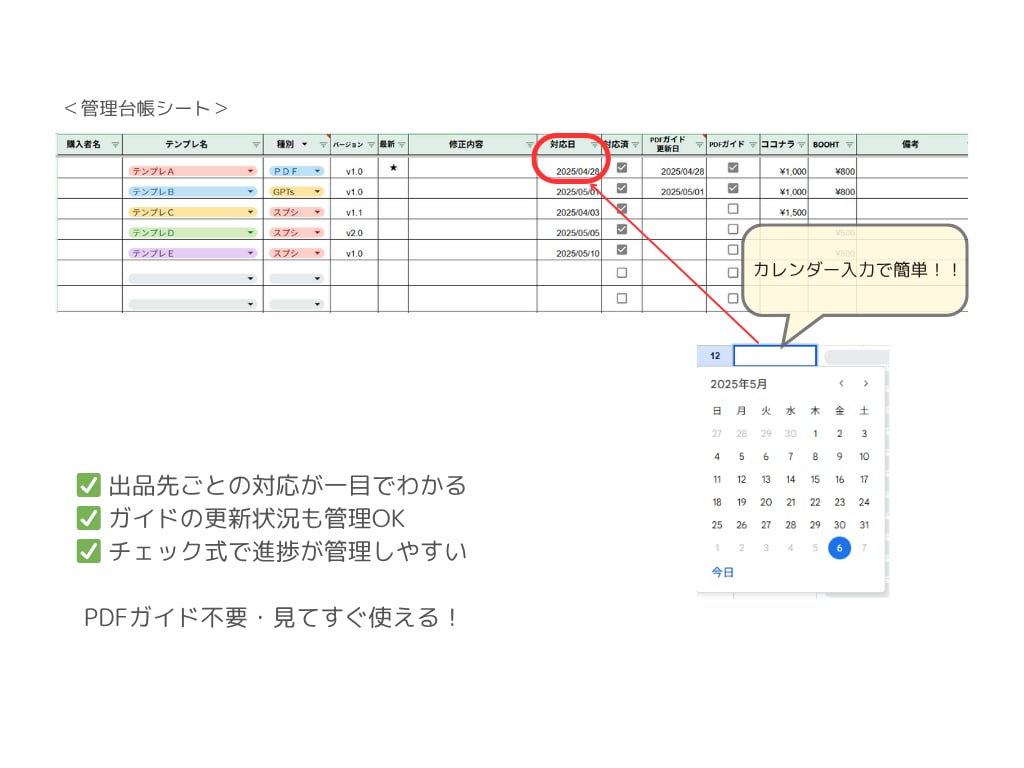This screenshot has height=768, width=1024.
Task: Pick date 15 in the calendar
Action: click(815, 479)
